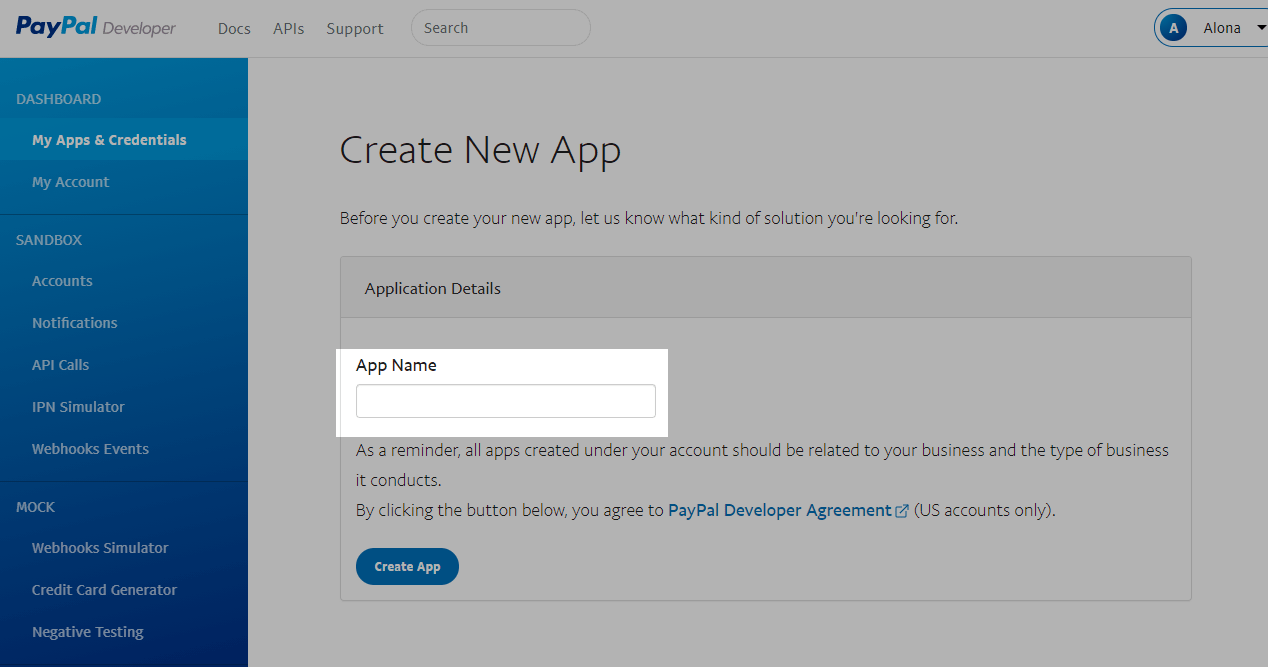
Task: Focus the Search field in header
Action: click(x=501, y=28)
